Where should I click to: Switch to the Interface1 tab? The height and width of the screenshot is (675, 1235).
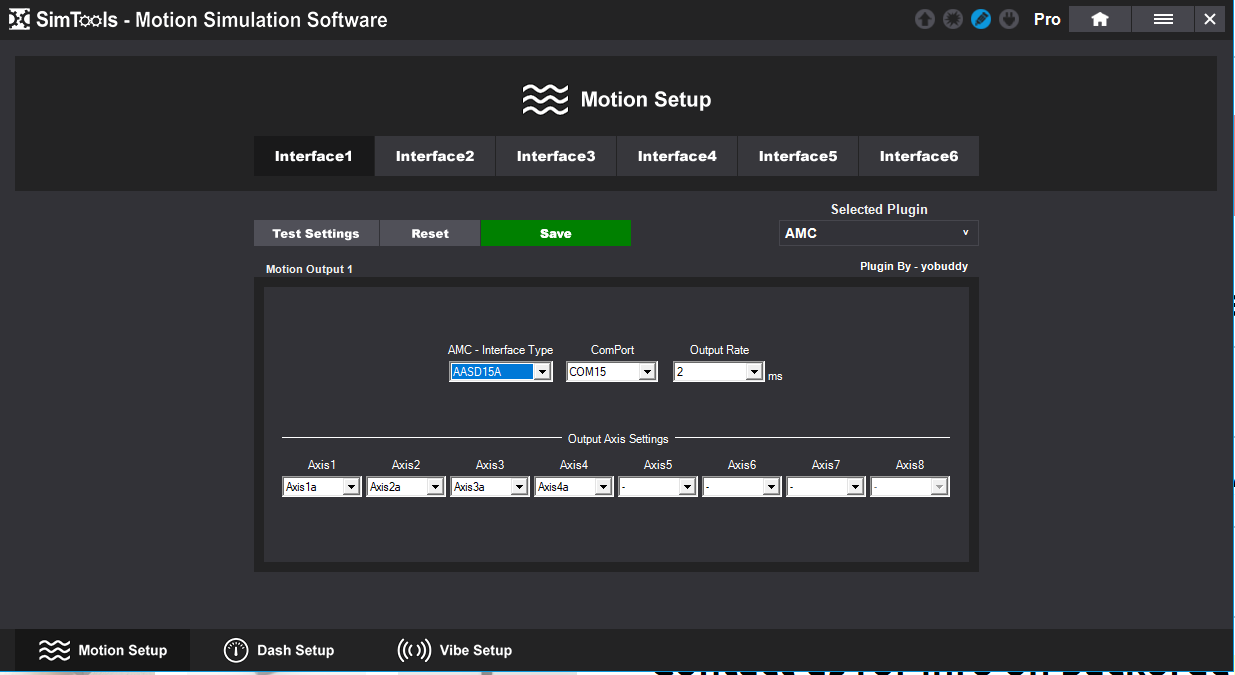(314, 156)
